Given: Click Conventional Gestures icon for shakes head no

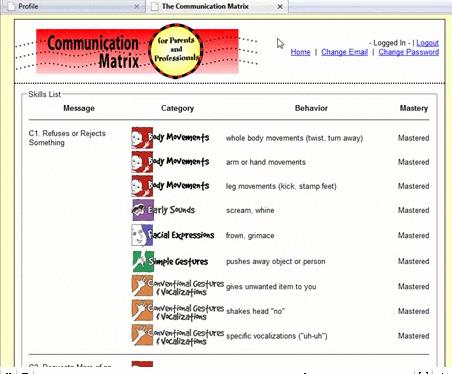Looking at the screenshot, I should (142, 311).
